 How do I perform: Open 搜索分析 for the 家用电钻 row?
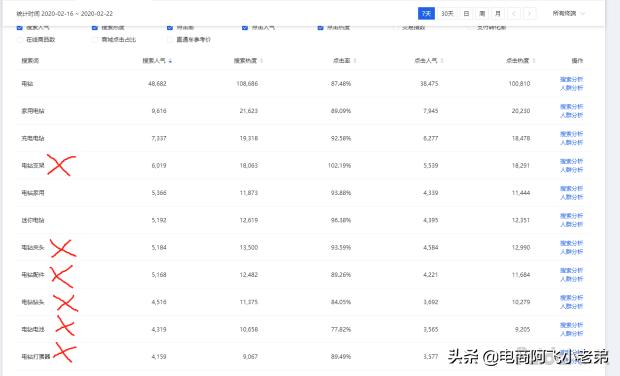pos(571,107)
